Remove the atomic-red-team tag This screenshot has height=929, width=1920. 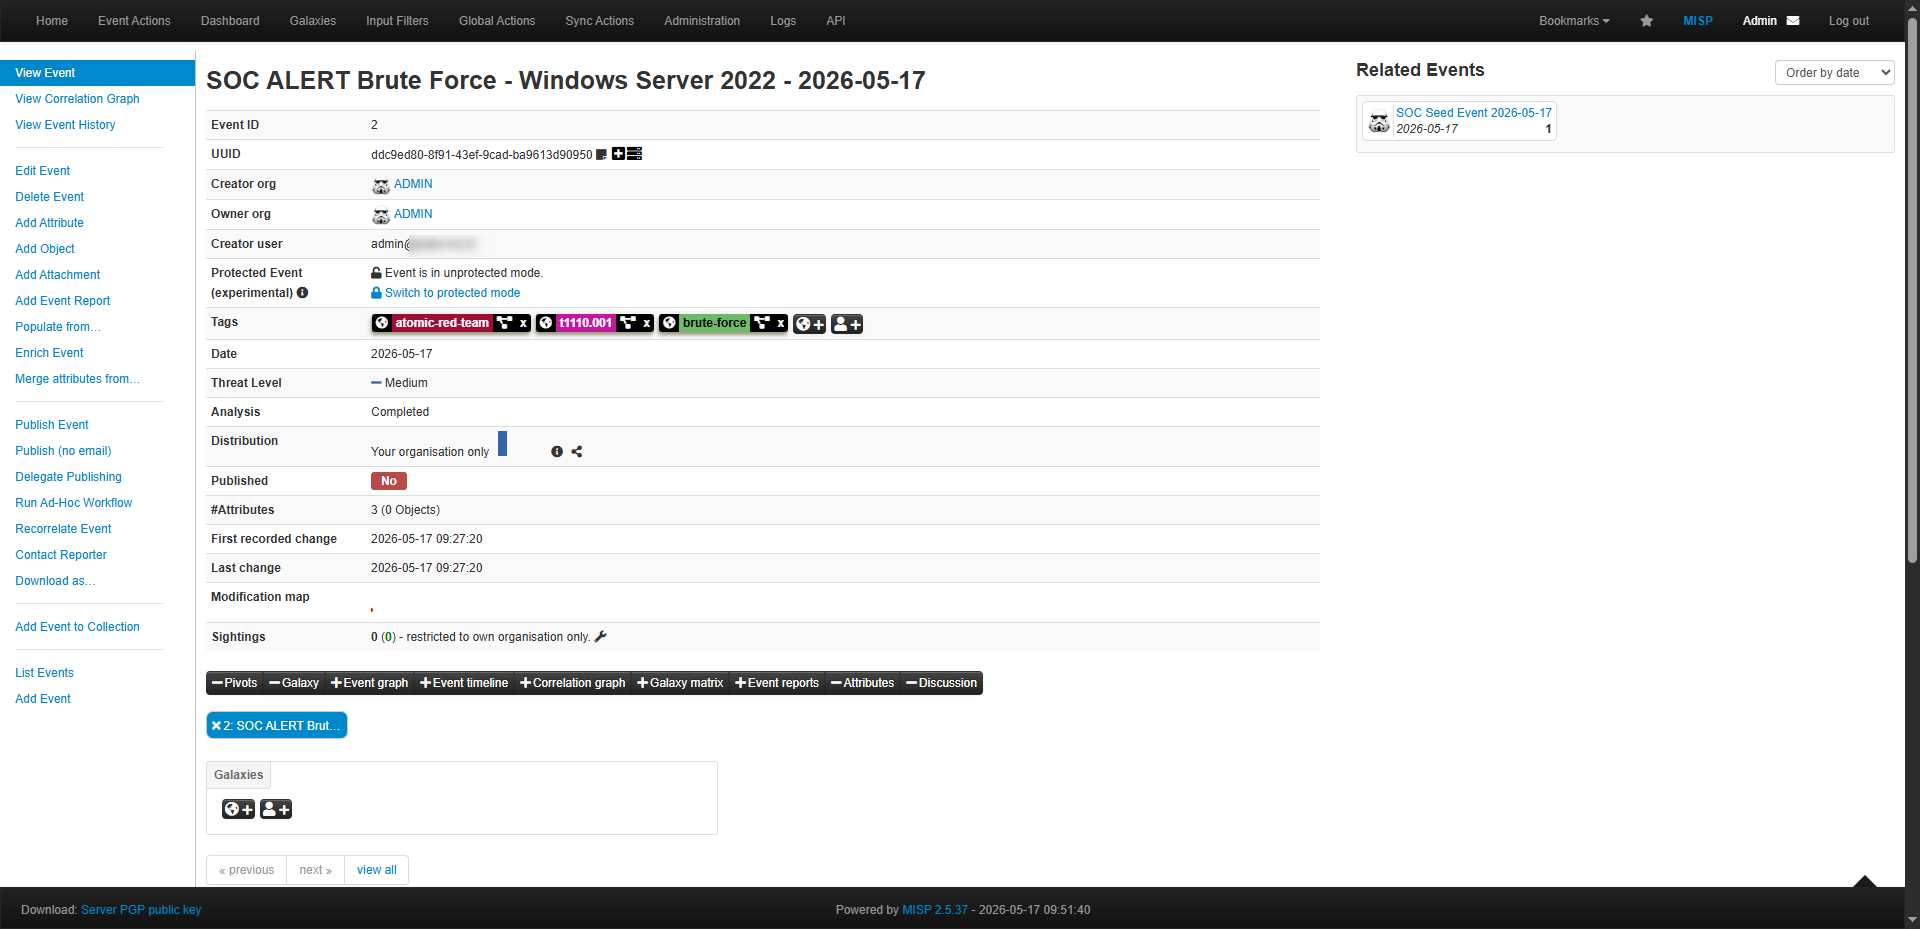pyautogui.click(x=523, y=323)
